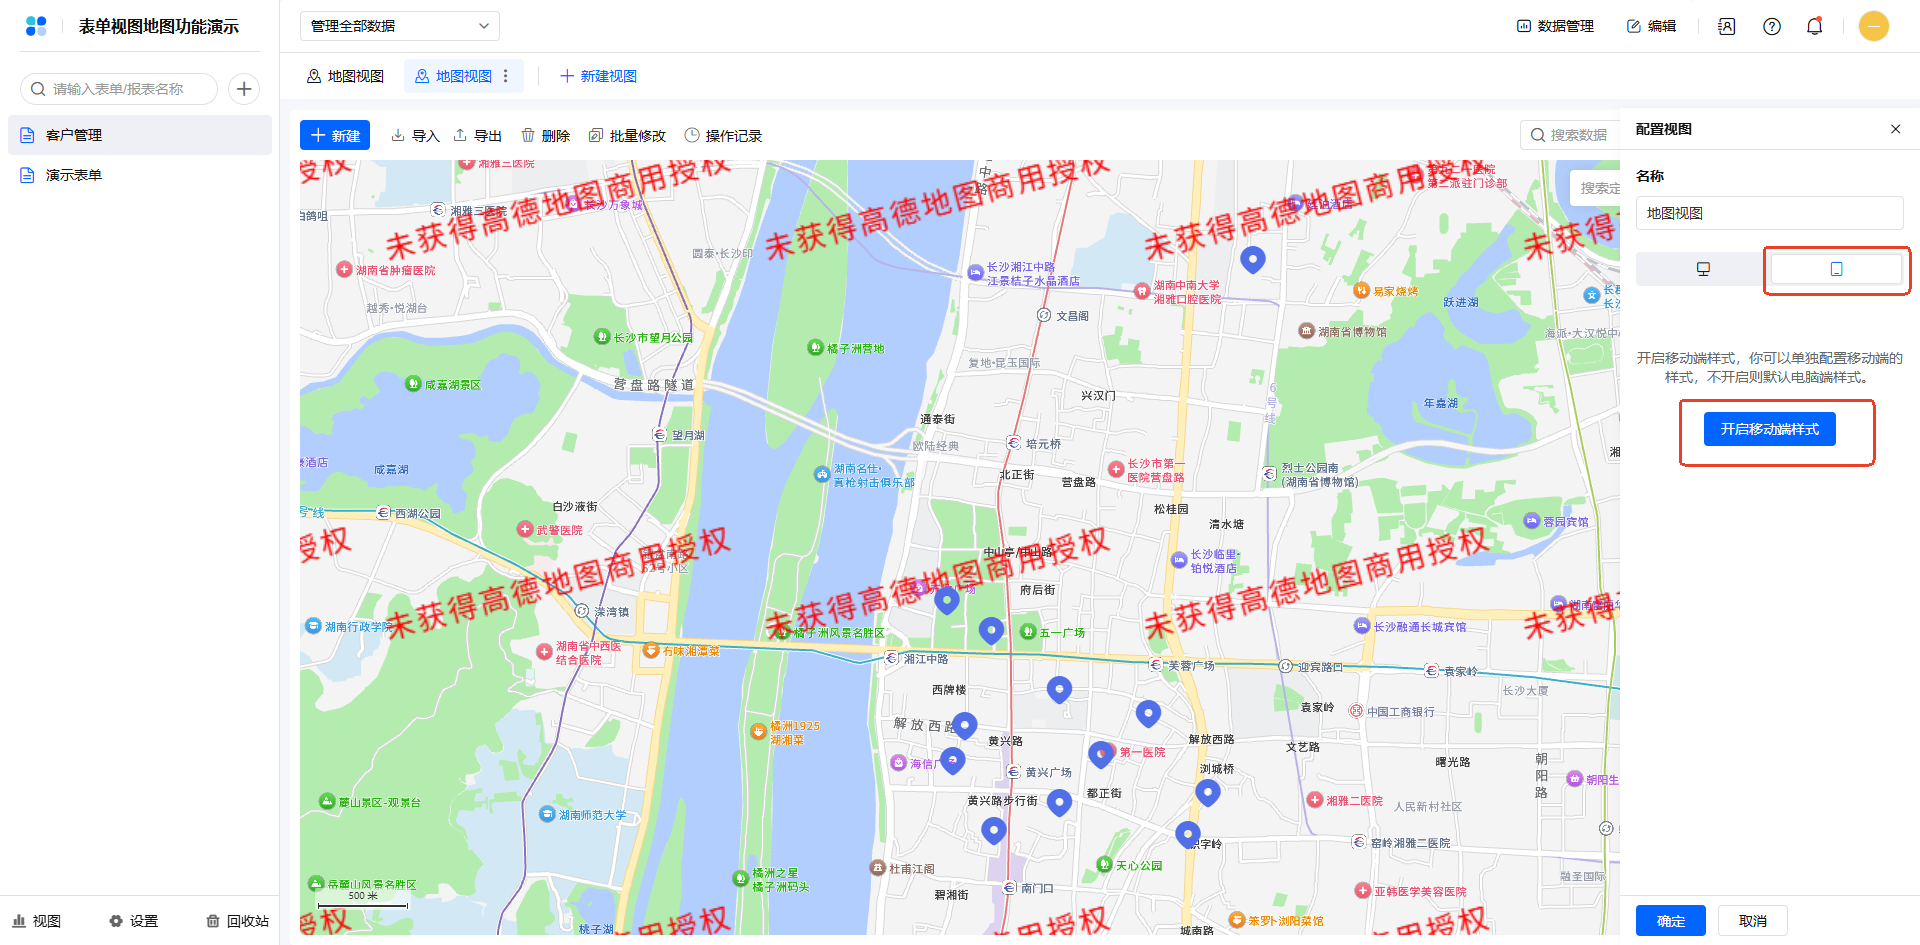
Task: Enable mobile style with 开启移动端样式
Action: tap(1769, 429)
